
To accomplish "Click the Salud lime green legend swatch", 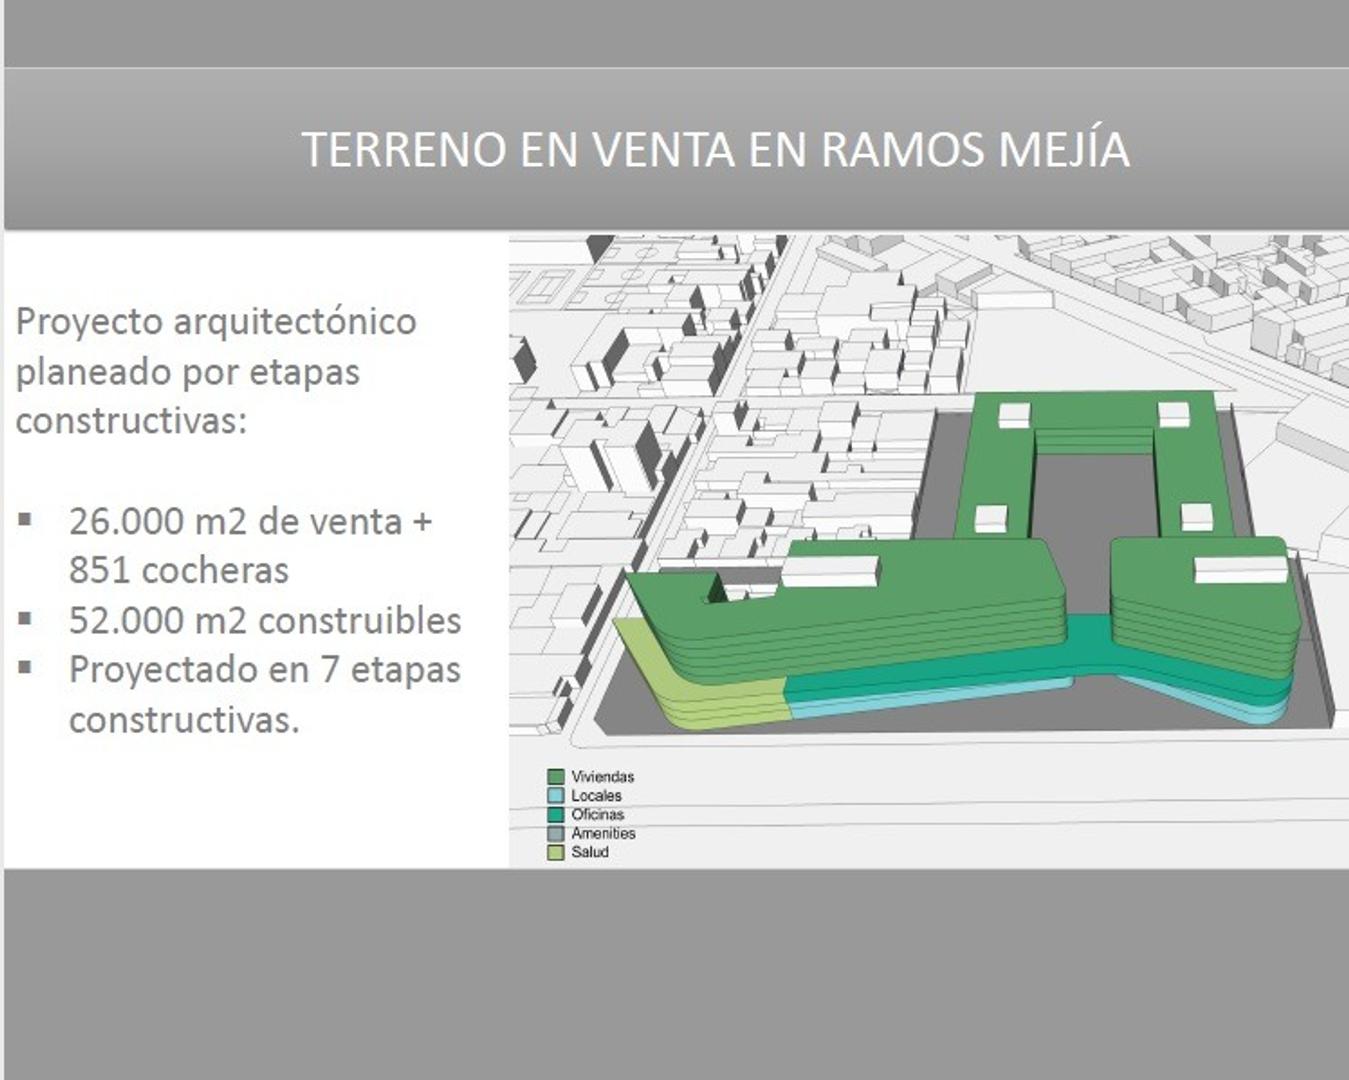I will 556,853.
